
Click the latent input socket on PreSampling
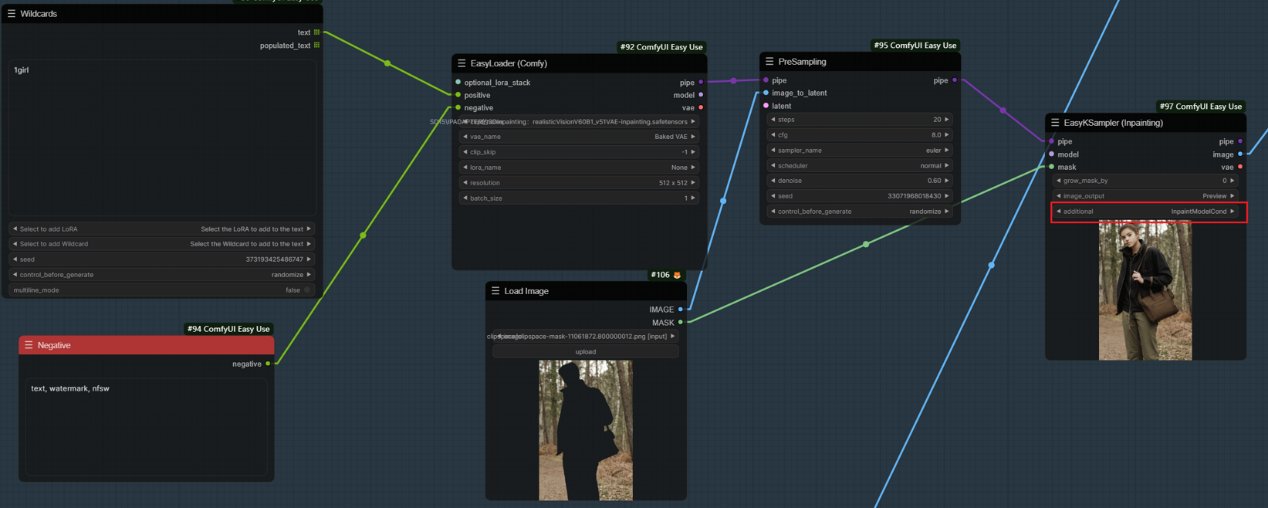point(766,105)
